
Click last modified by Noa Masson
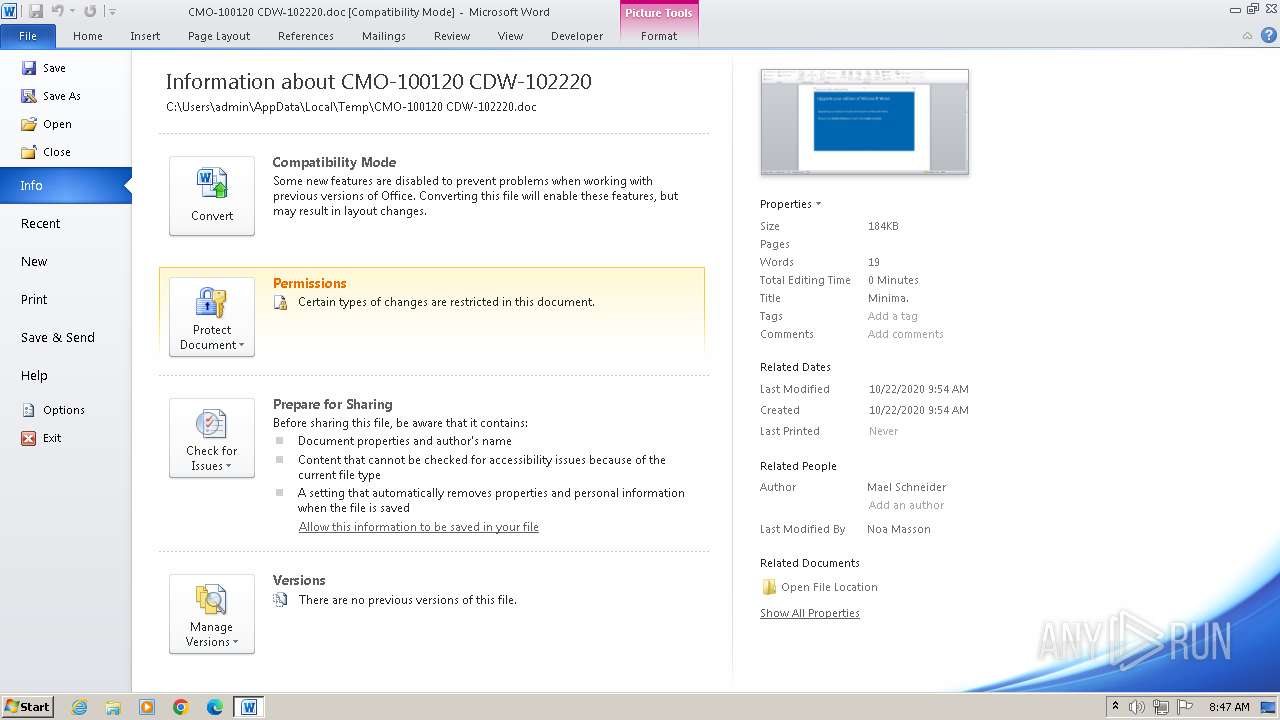tap(899, 529)
